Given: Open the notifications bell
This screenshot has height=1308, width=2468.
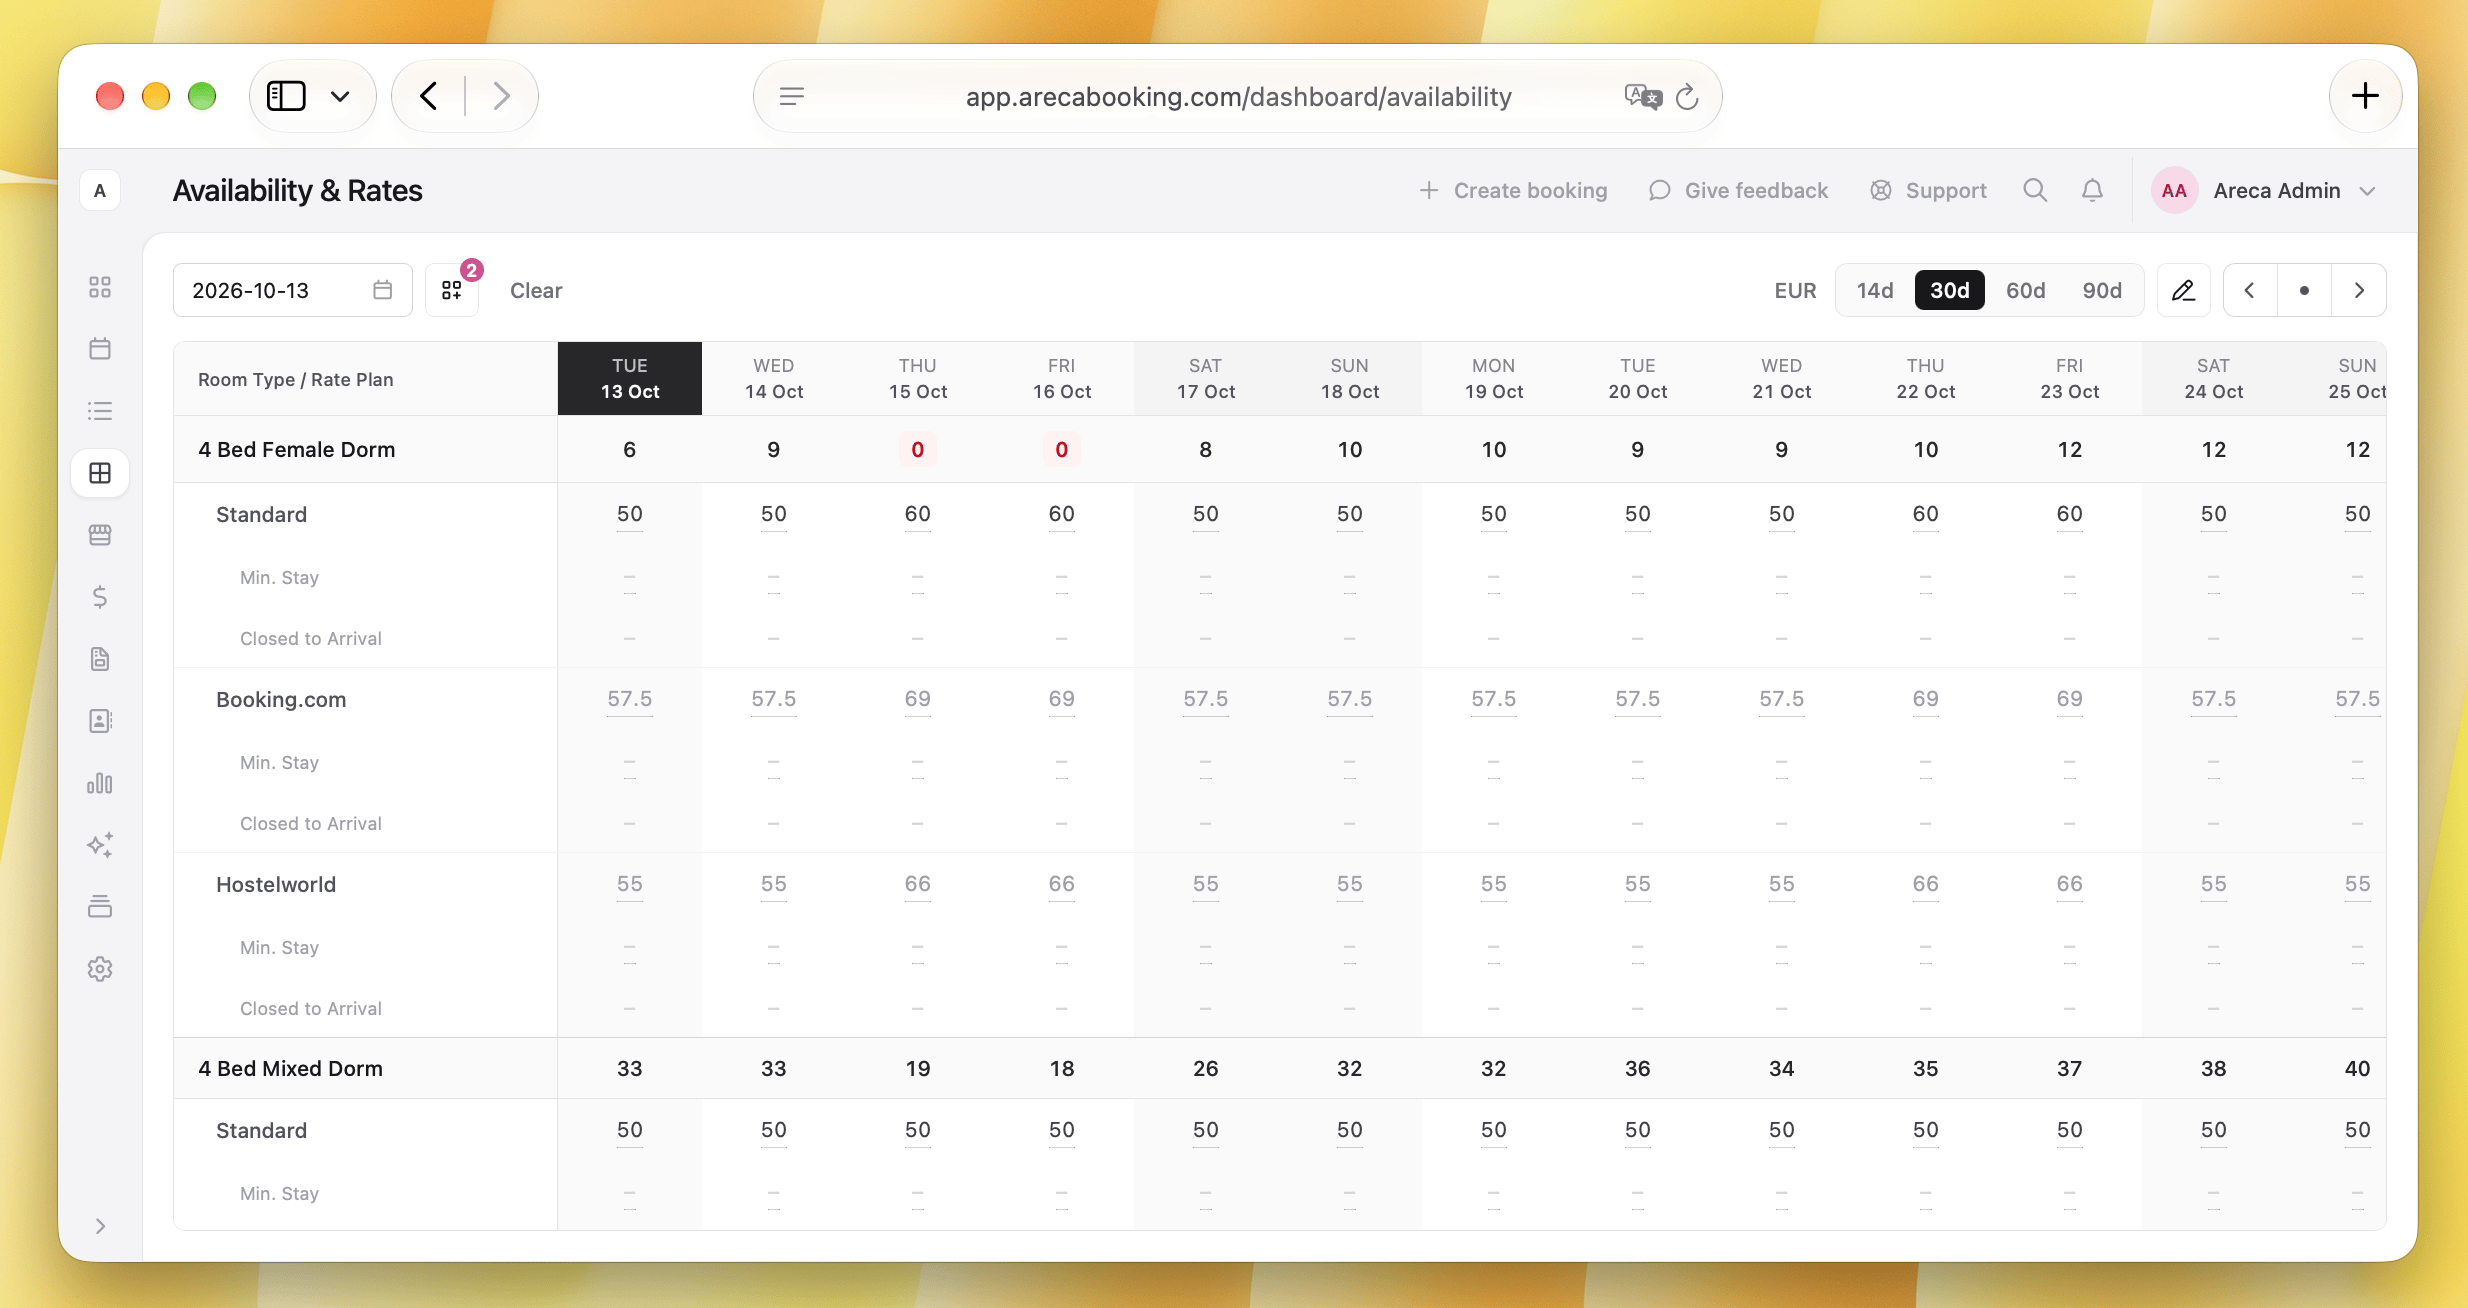Looking at the screenshot, I should pyautogui.click(x=2092, y=190).
